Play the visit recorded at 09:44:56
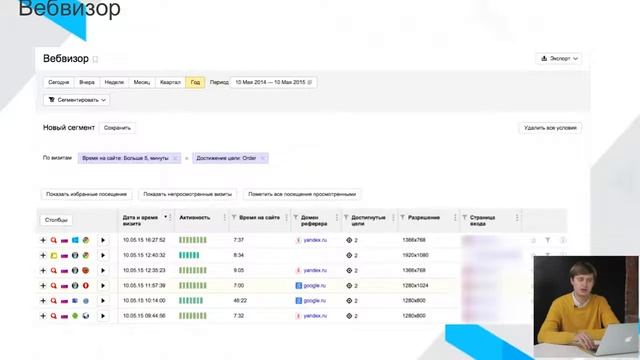This screenshot has height=360, width=640. 103,316
